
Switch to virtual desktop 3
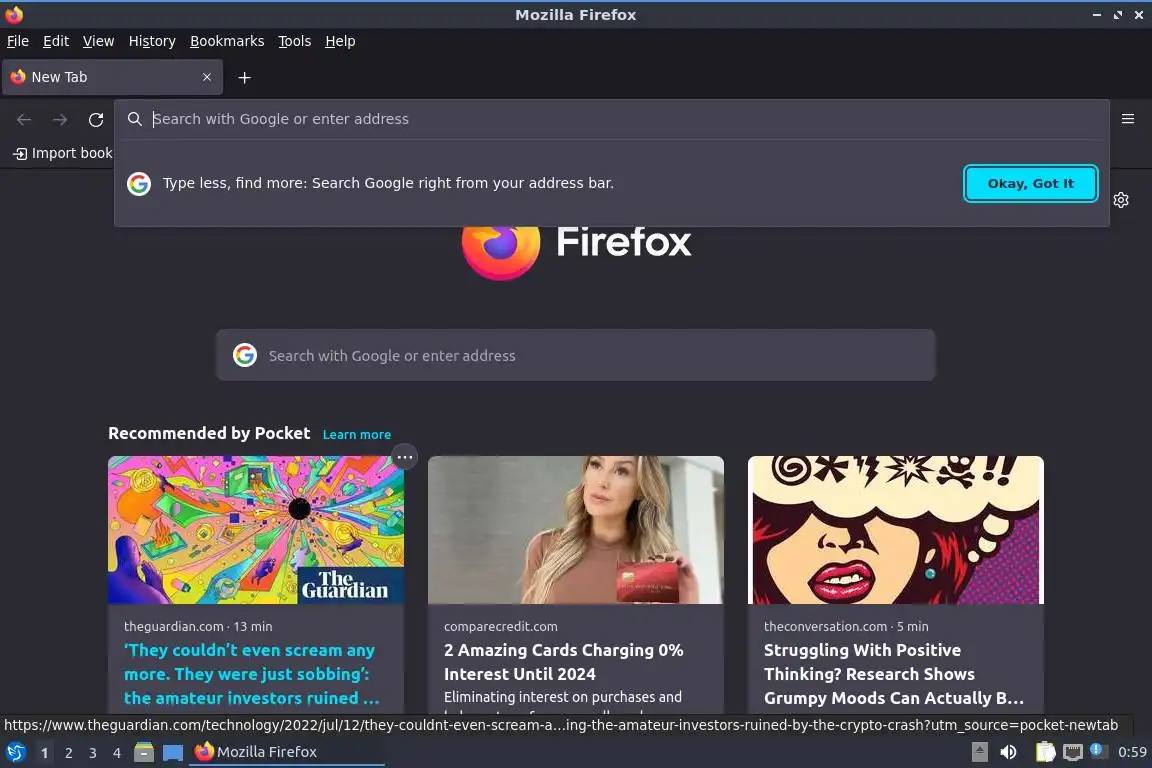[x=93, y=753]
